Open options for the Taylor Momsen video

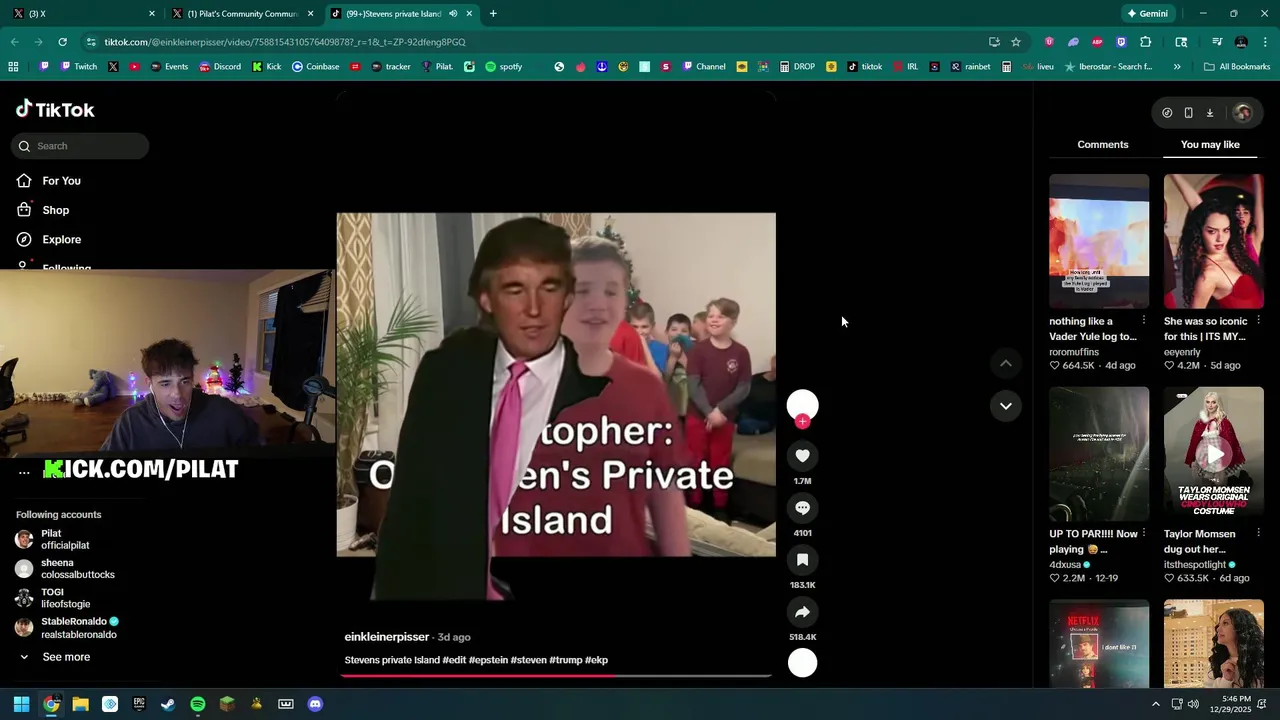1258,533
